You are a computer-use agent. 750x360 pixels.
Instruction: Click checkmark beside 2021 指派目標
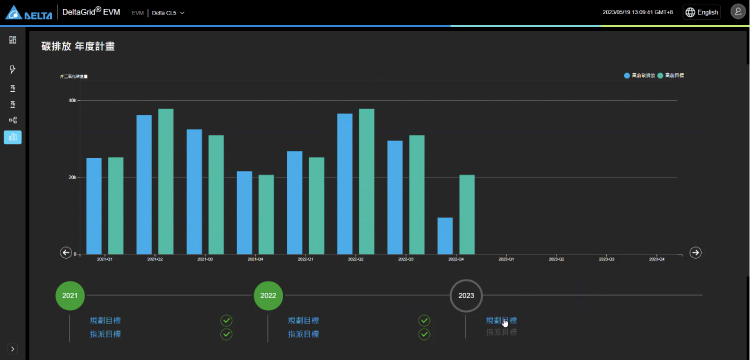point(226,334)
